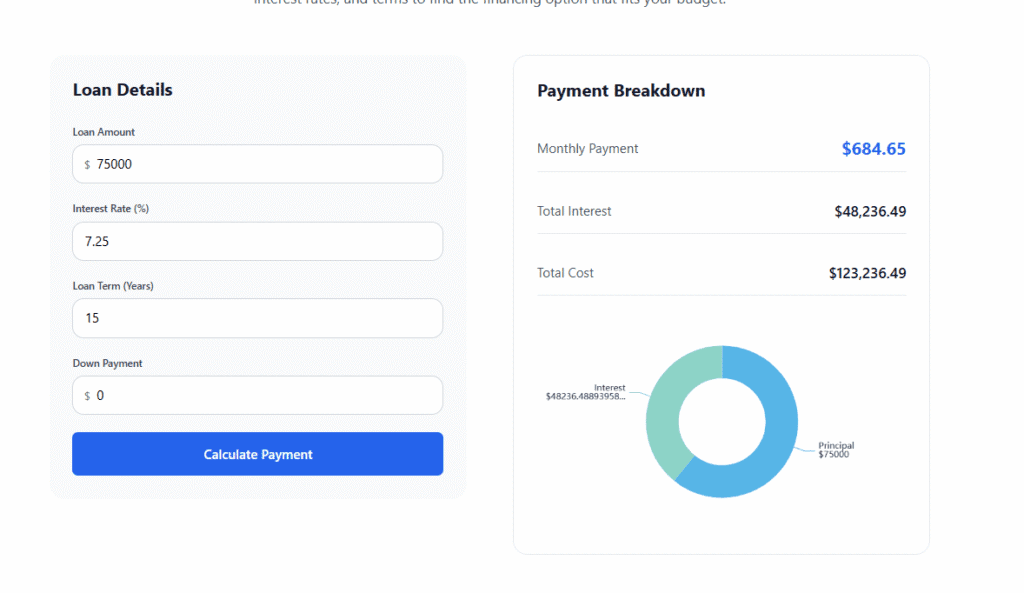Click the Monthly Payment label
1024x593 pixels.
tap(587, 149)
